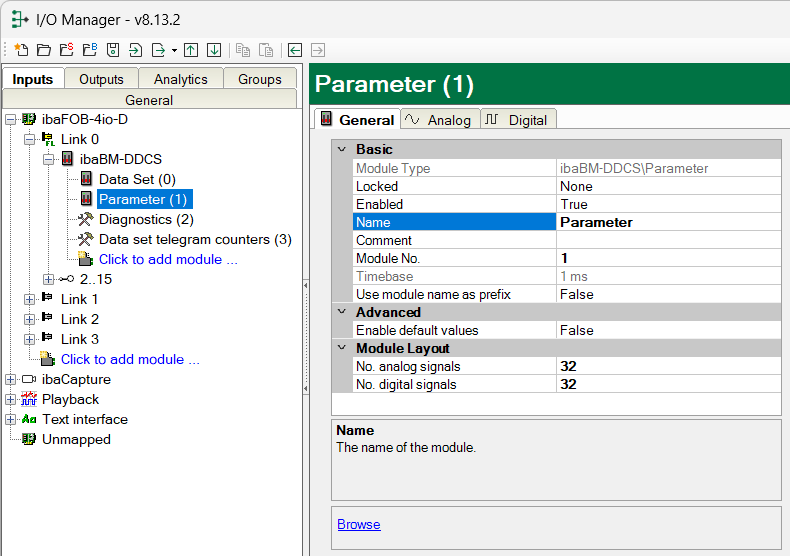Expand the Link 1 tree node
Image resolution: width=790 pixels, height=556 pixels.
(29, 299)
